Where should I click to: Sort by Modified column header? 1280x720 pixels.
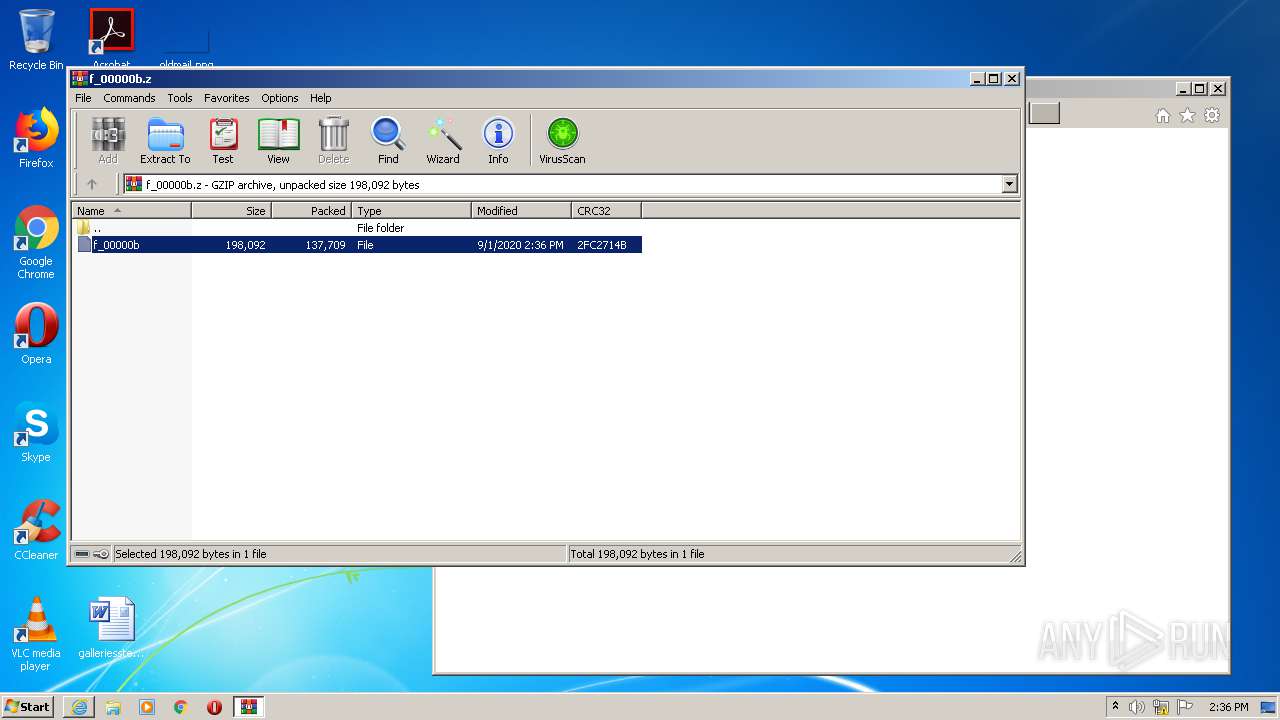pyautogui.click(x=521, y=210)
